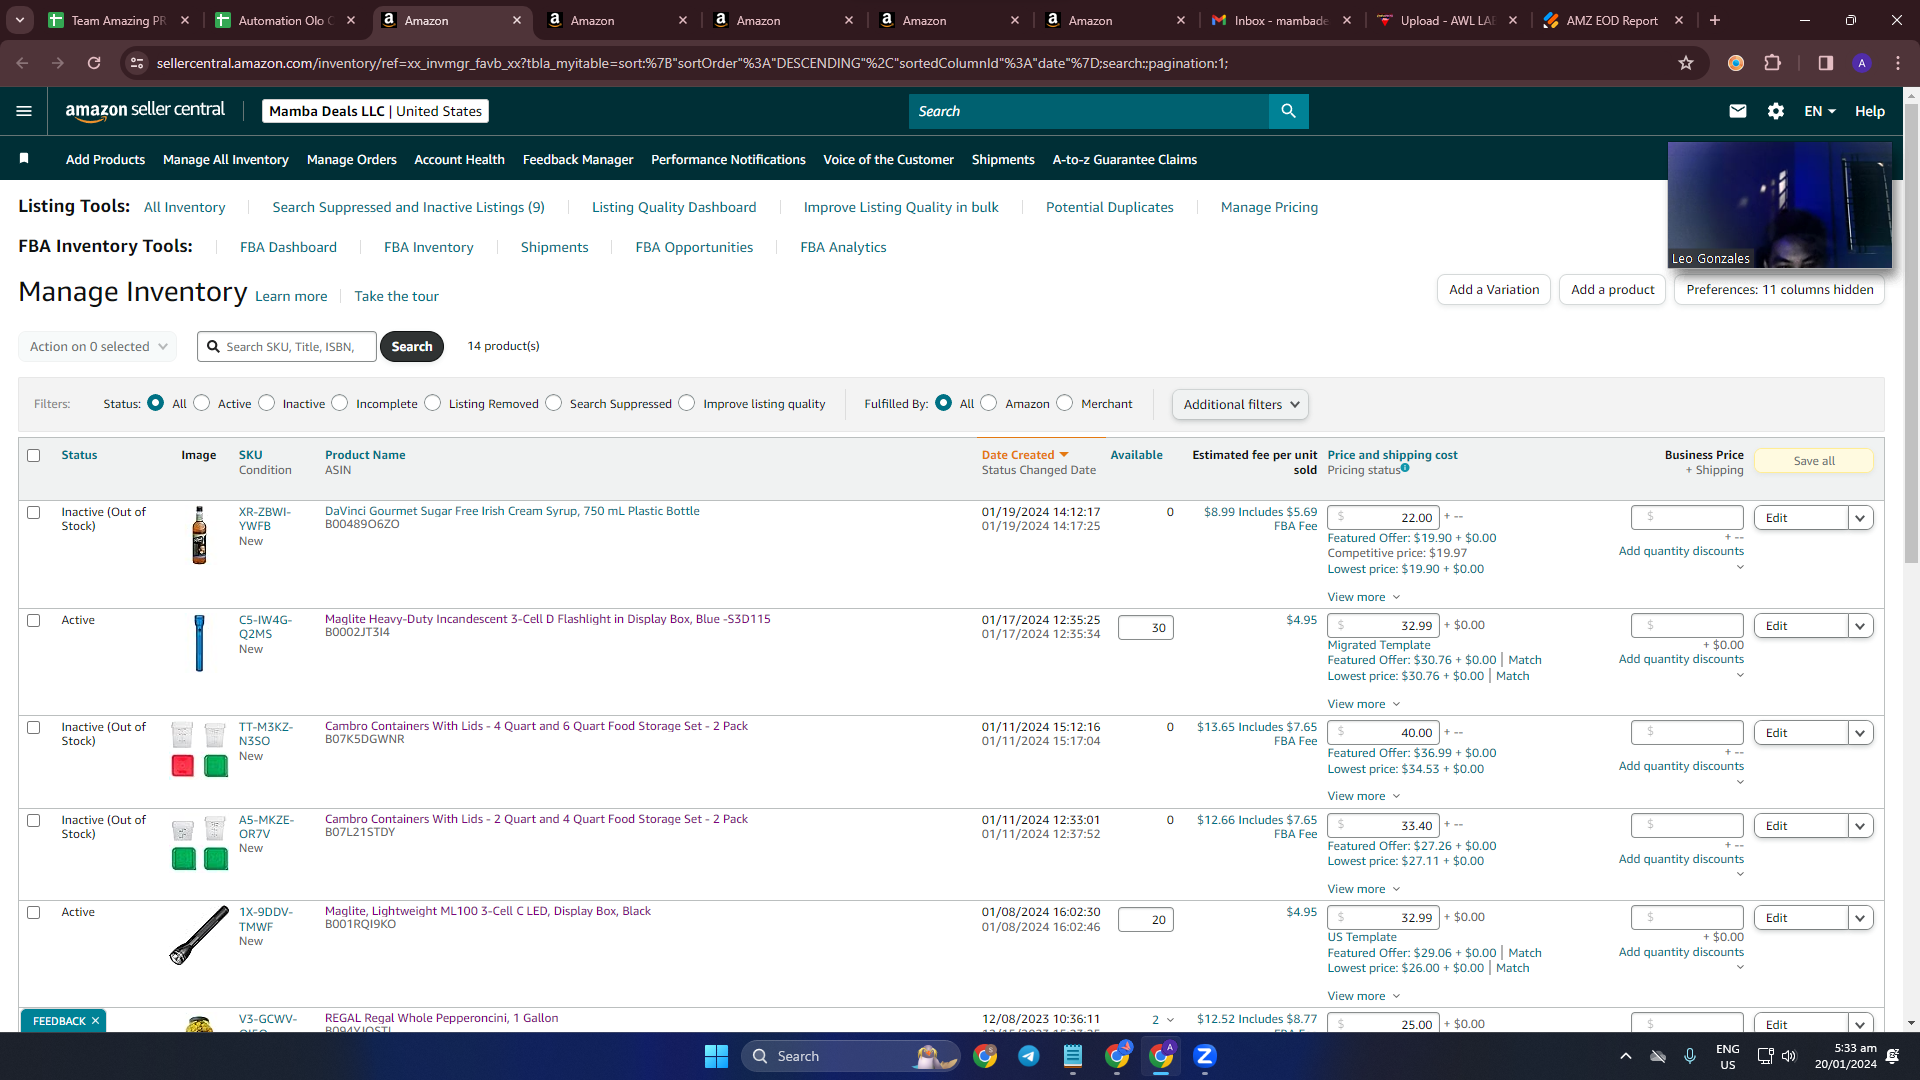
Task: Filter Fulfilled By Amazon radio button
Action: click(x=989, y=403)
